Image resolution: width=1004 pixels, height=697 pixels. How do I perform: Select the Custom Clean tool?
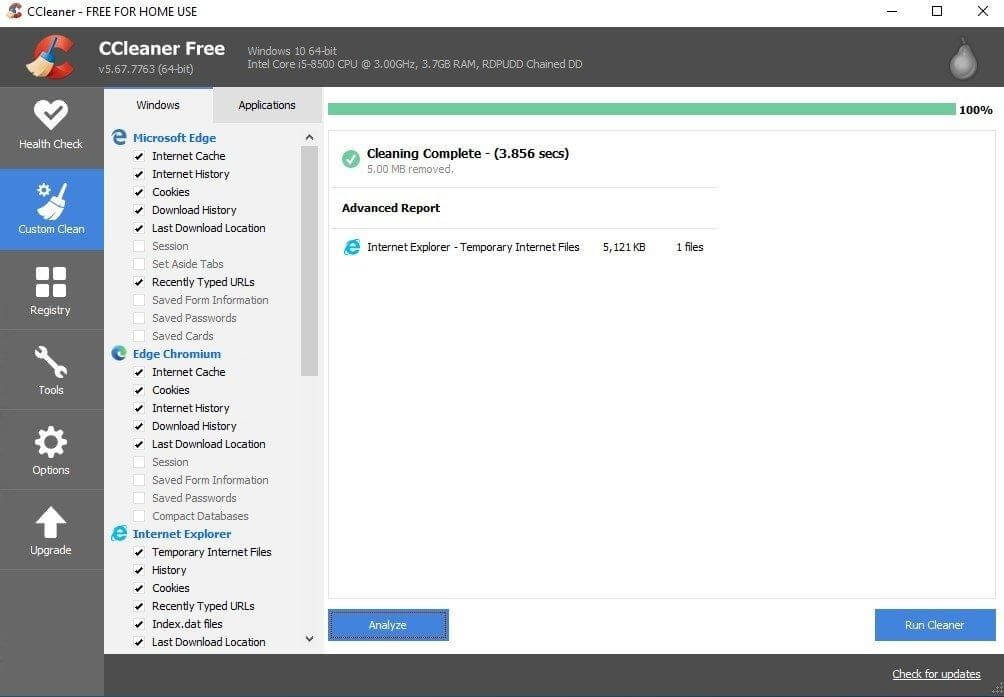50,208
